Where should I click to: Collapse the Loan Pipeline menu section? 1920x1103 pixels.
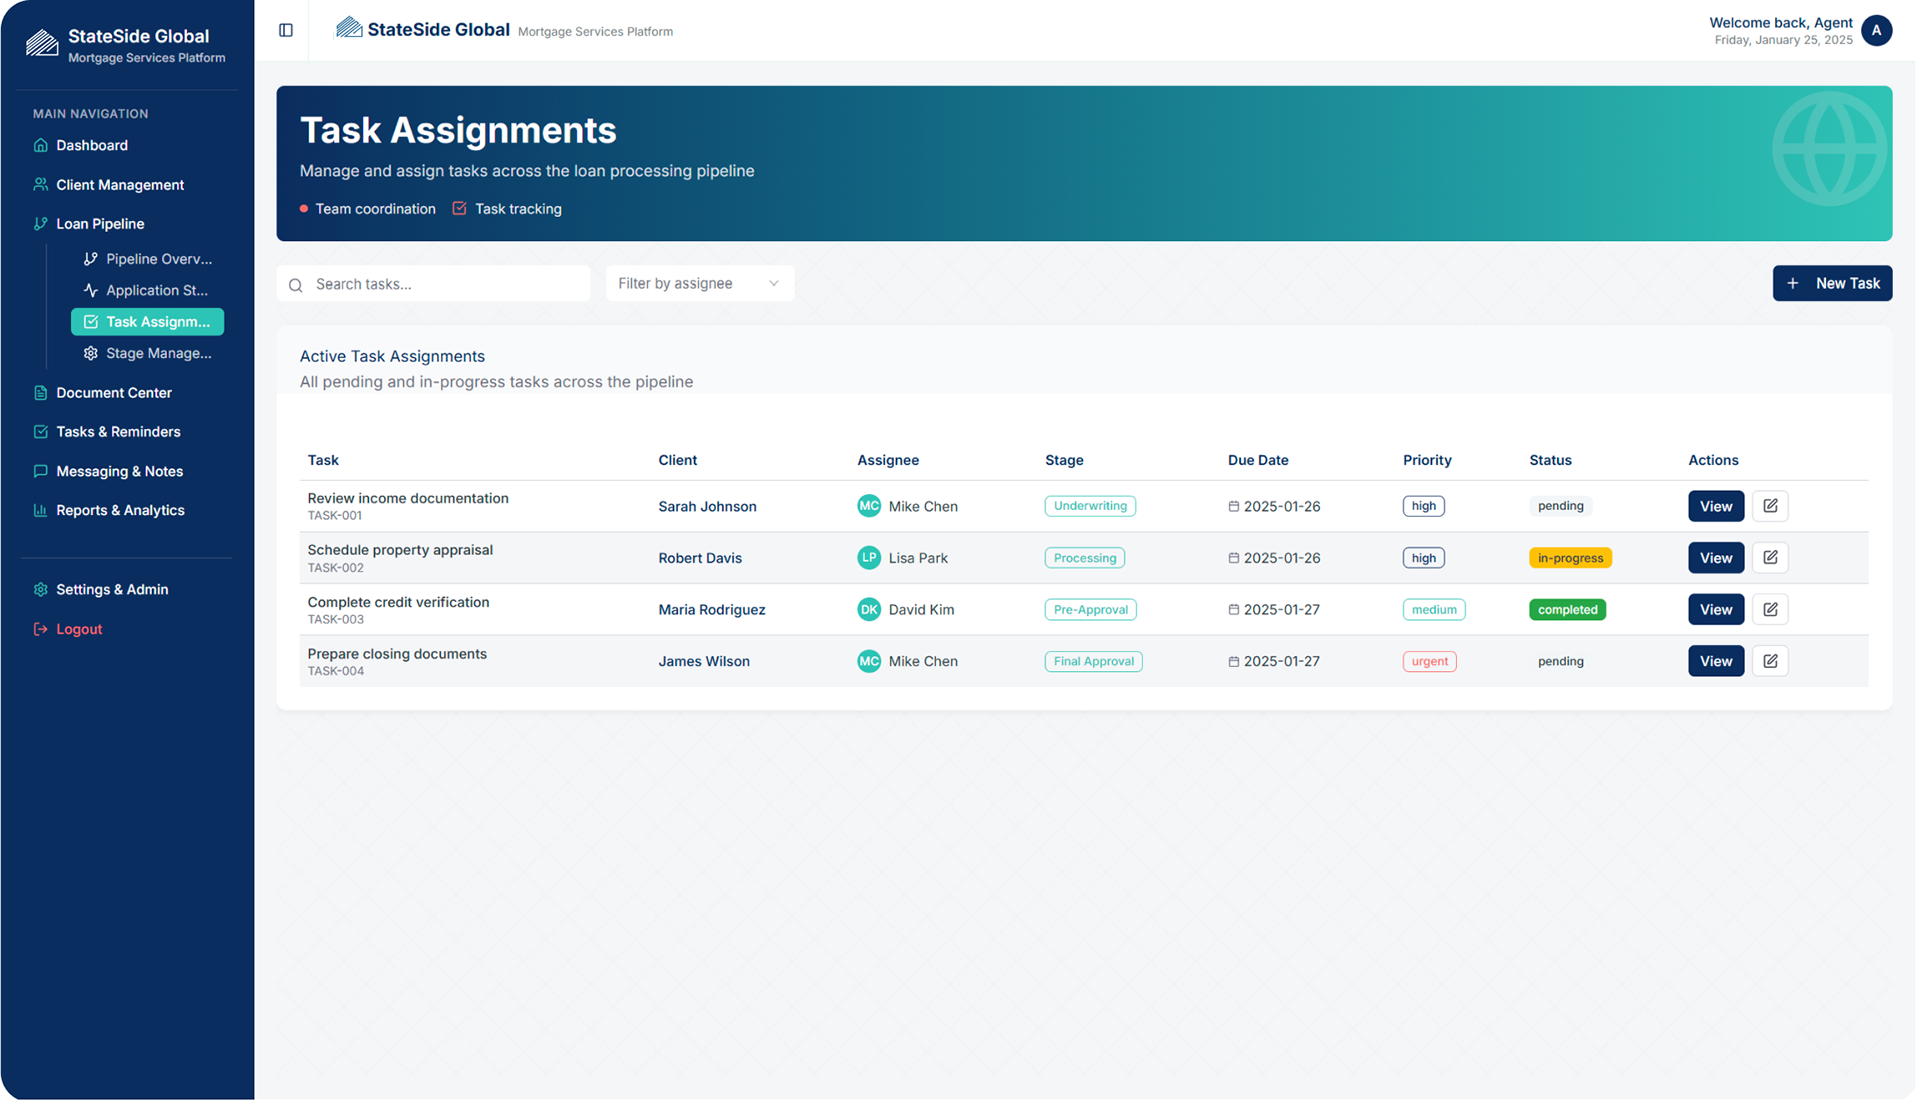(x=100, y=224)
